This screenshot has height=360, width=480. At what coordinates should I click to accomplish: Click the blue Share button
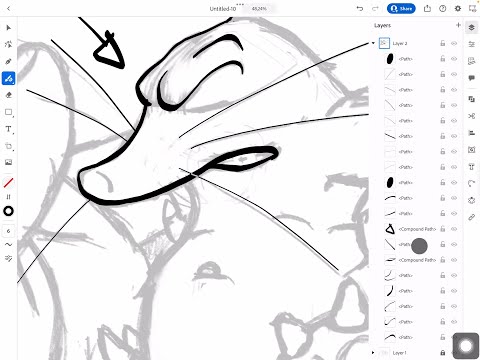[x=401, y=9]
